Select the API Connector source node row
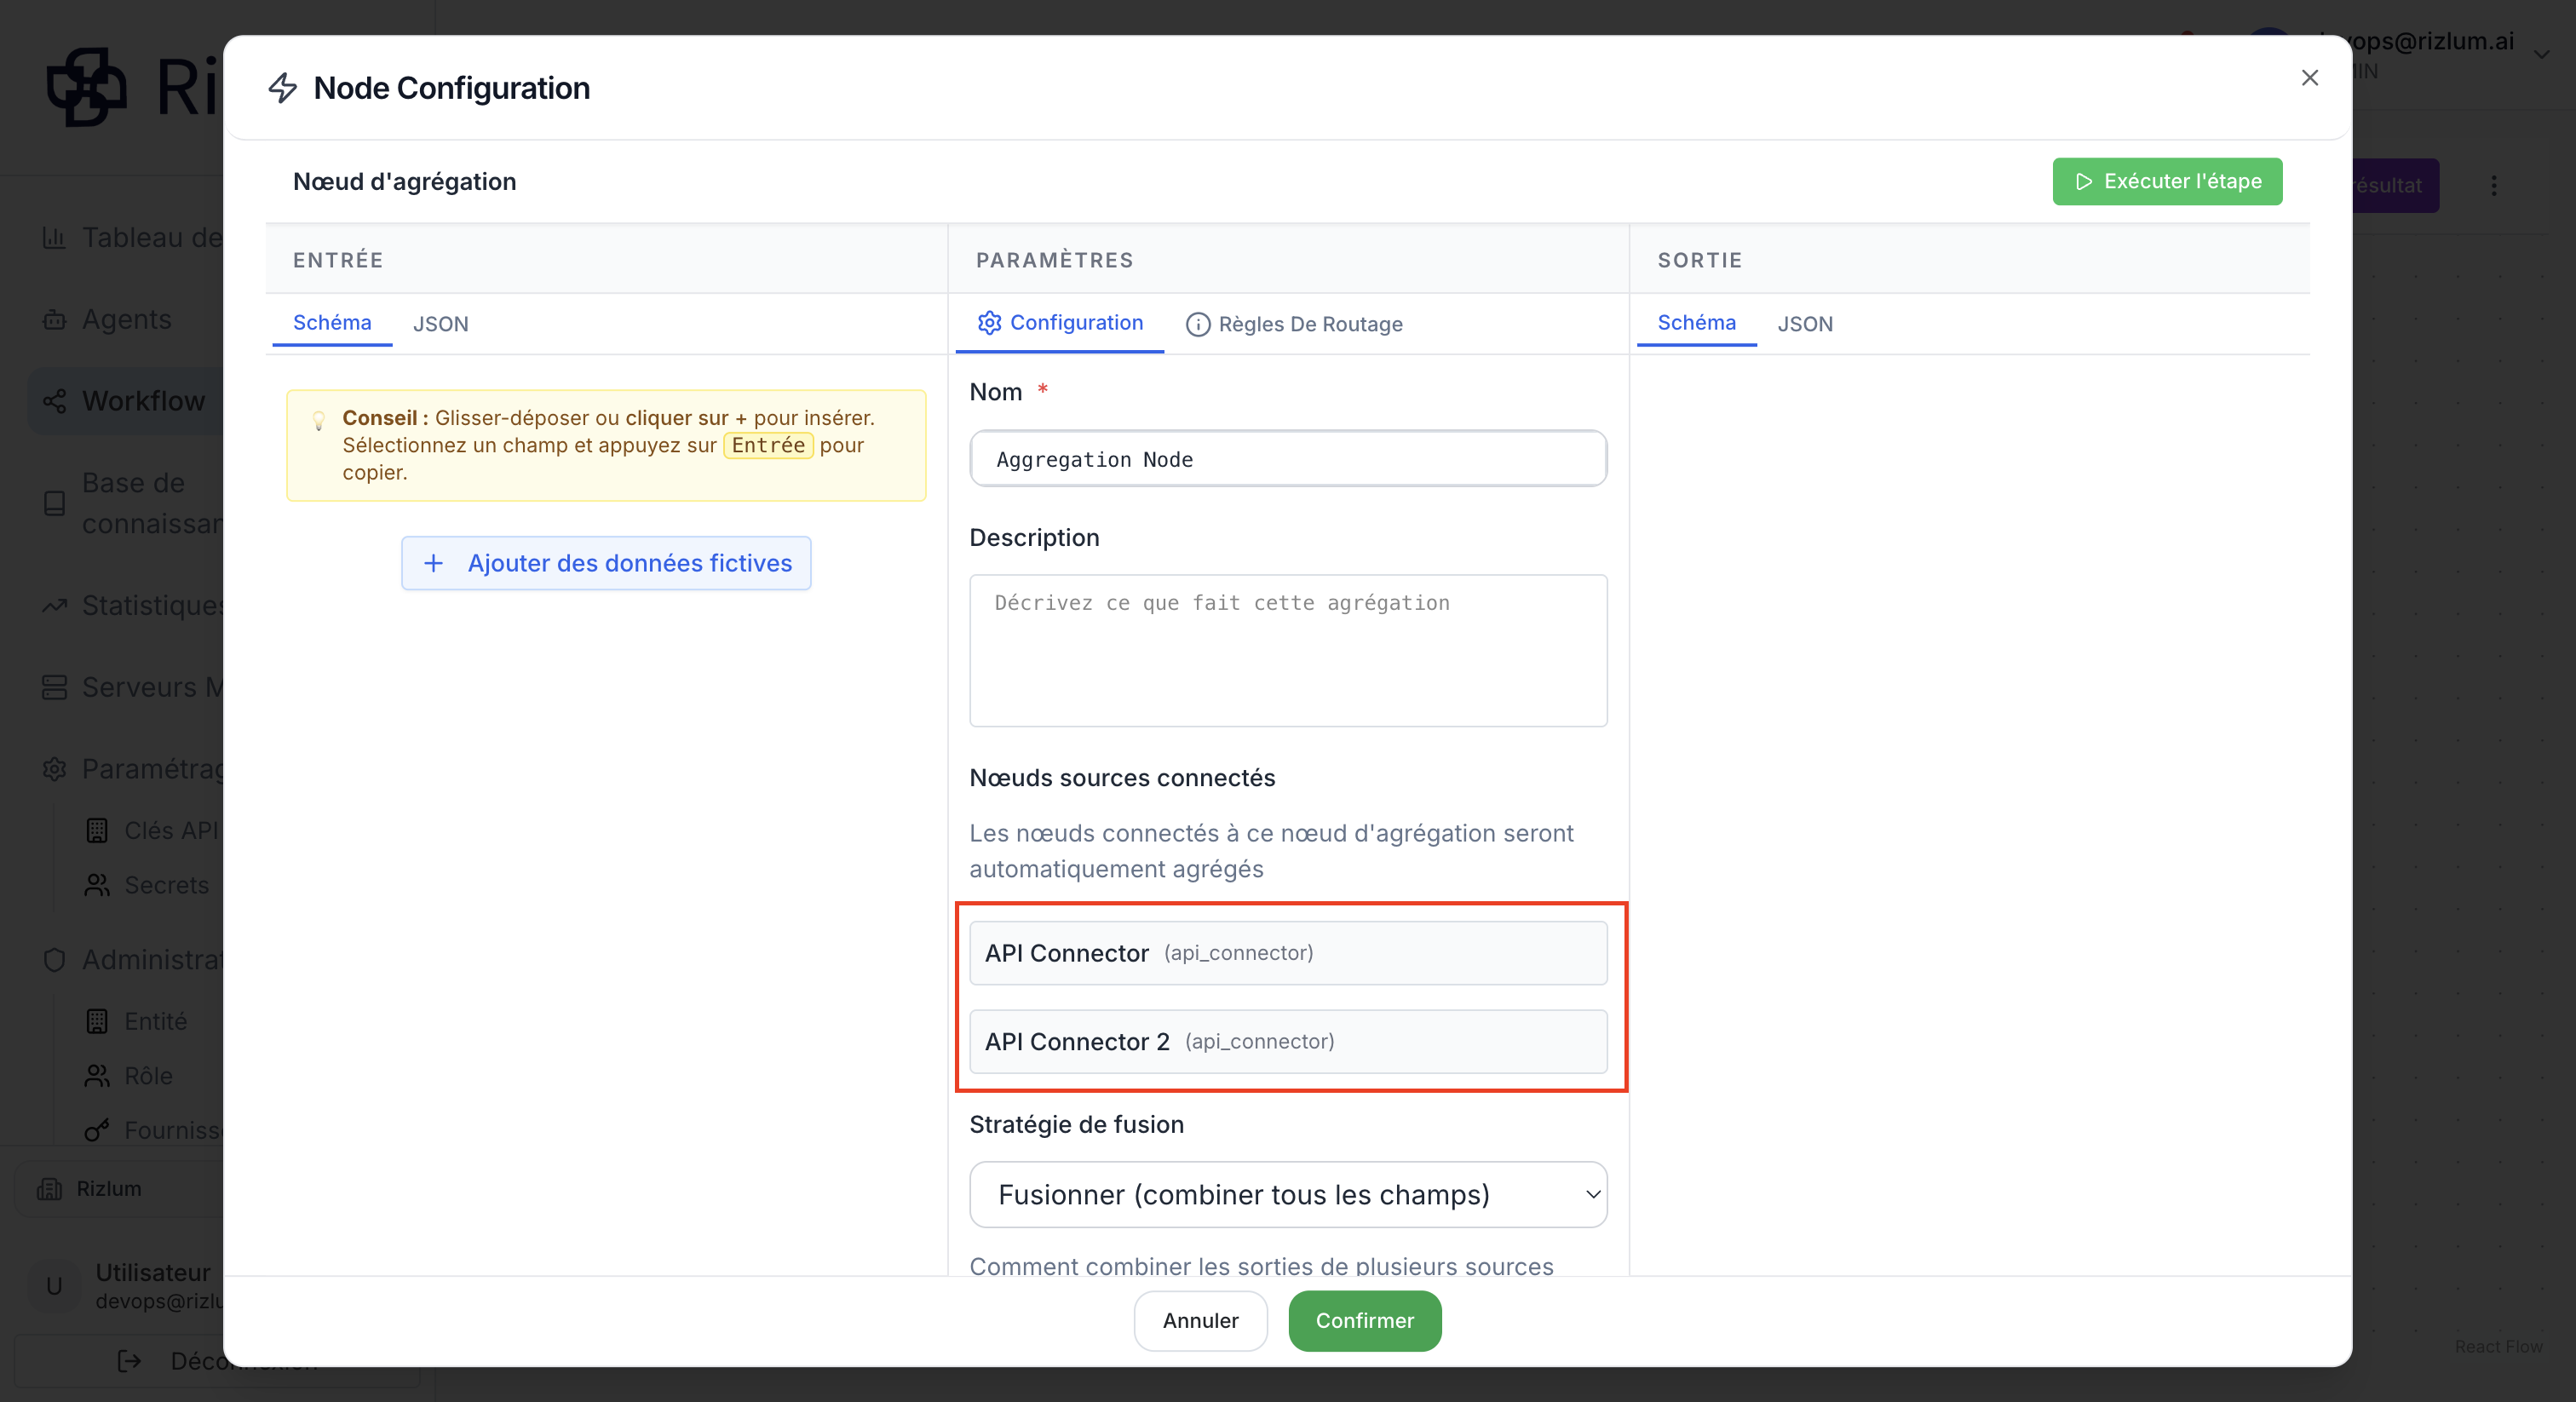Image resolution: width=2576 pixels, height=1402 pixels. point(1288,953)
